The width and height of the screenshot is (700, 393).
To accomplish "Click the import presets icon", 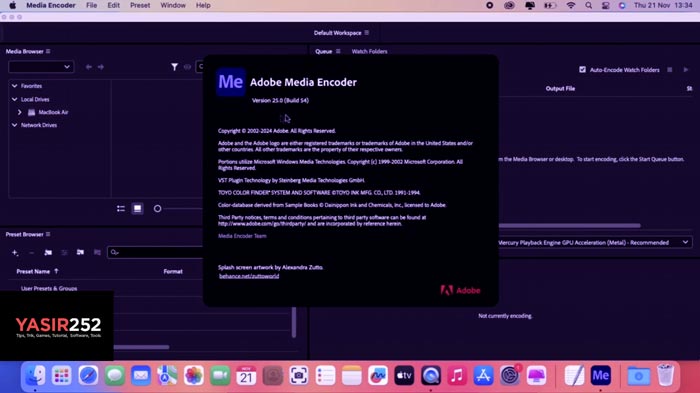I will coord(80,253).
